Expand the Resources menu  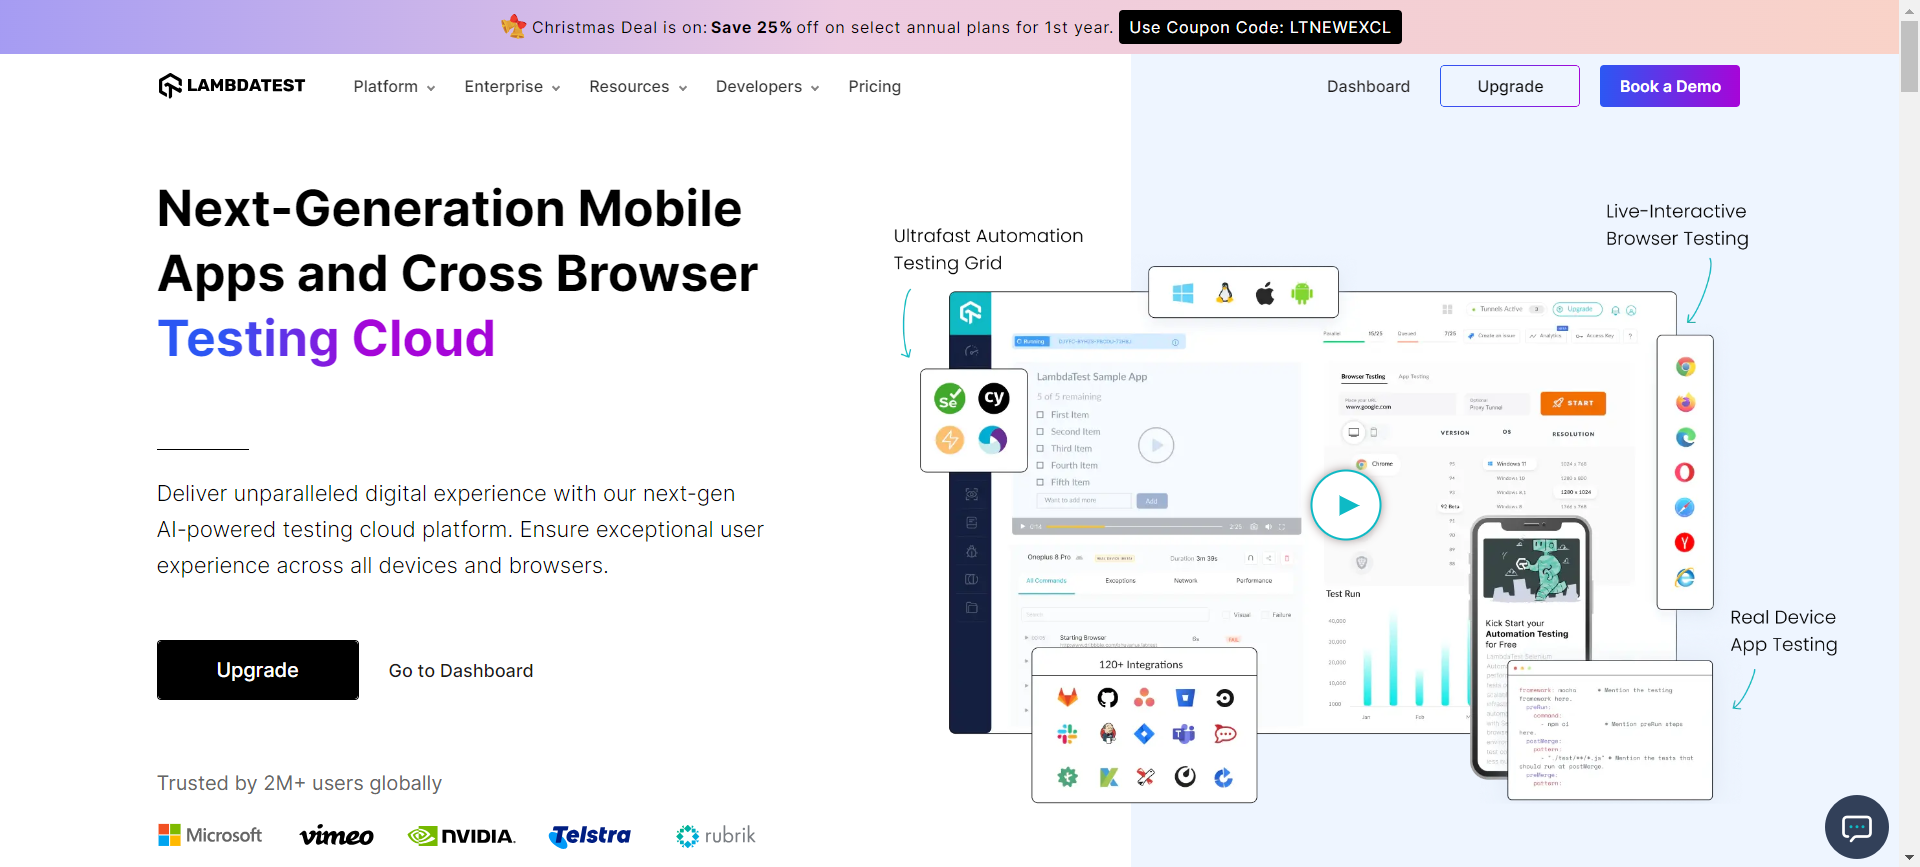(638, 87)
